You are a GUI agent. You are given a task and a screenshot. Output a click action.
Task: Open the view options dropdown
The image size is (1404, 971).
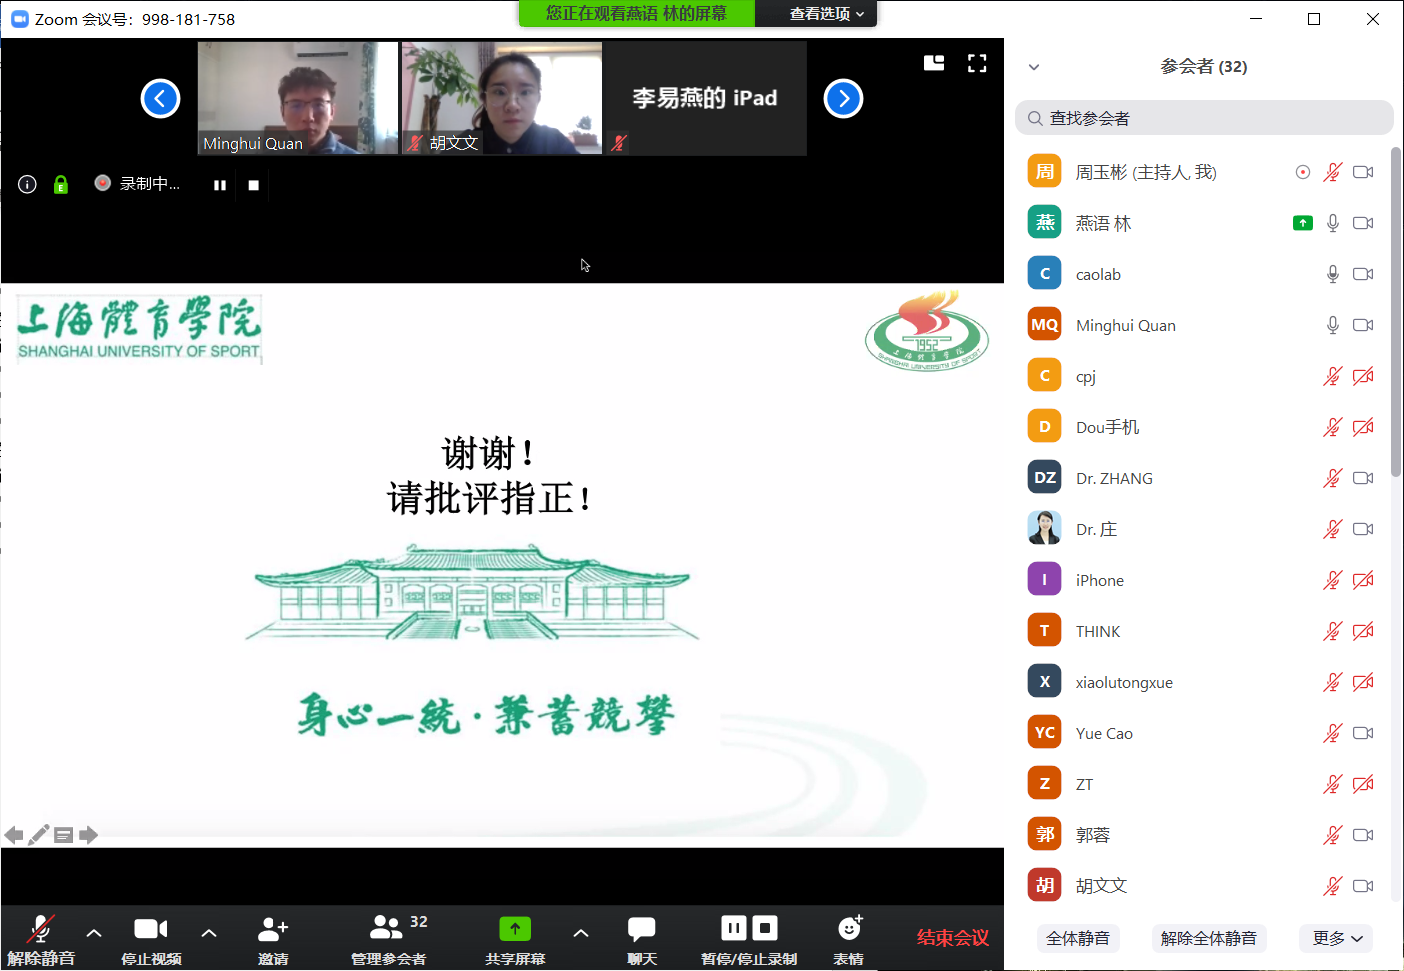point(826,14)
